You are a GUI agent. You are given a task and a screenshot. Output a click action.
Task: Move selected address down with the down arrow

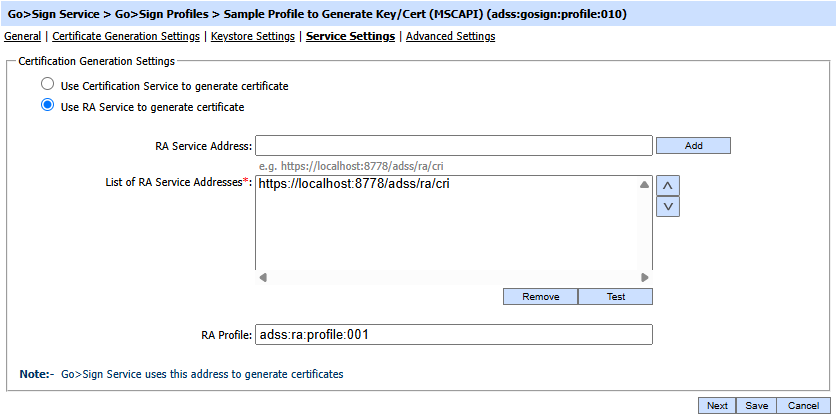click(x=668, y=206)
